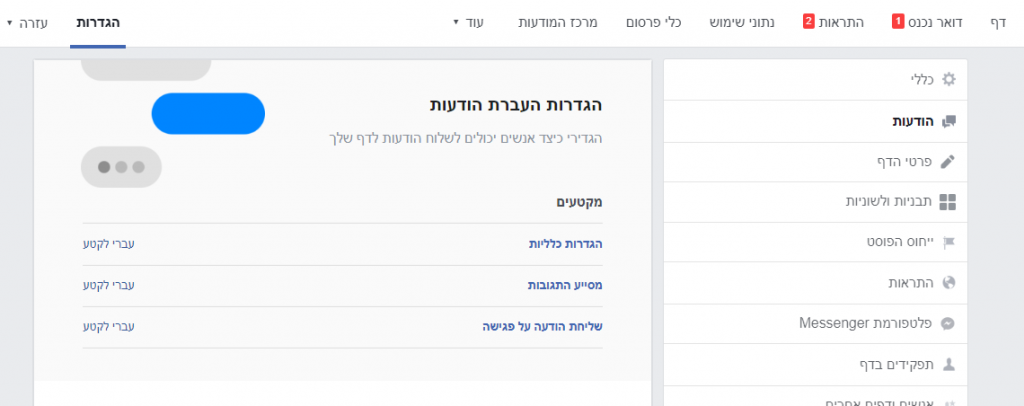Click עברי לקטע in the מסייע התגובות row
Viewport: 1024px width, 406px height.
108,285
